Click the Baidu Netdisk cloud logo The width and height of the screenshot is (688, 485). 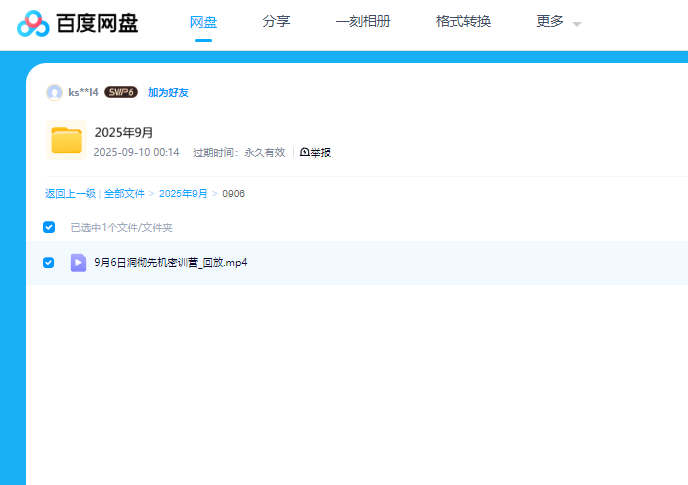(x=33, y=24)
